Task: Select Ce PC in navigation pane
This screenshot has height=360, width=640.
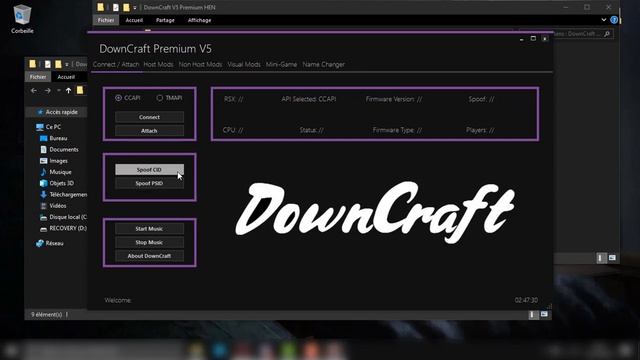Action: (49, 127)
